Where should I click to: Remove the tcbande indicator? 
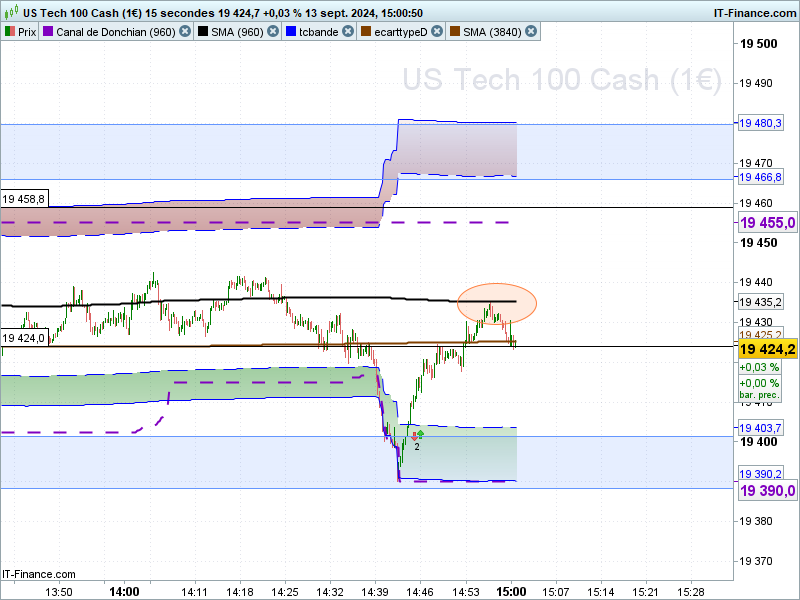point(348,32)
